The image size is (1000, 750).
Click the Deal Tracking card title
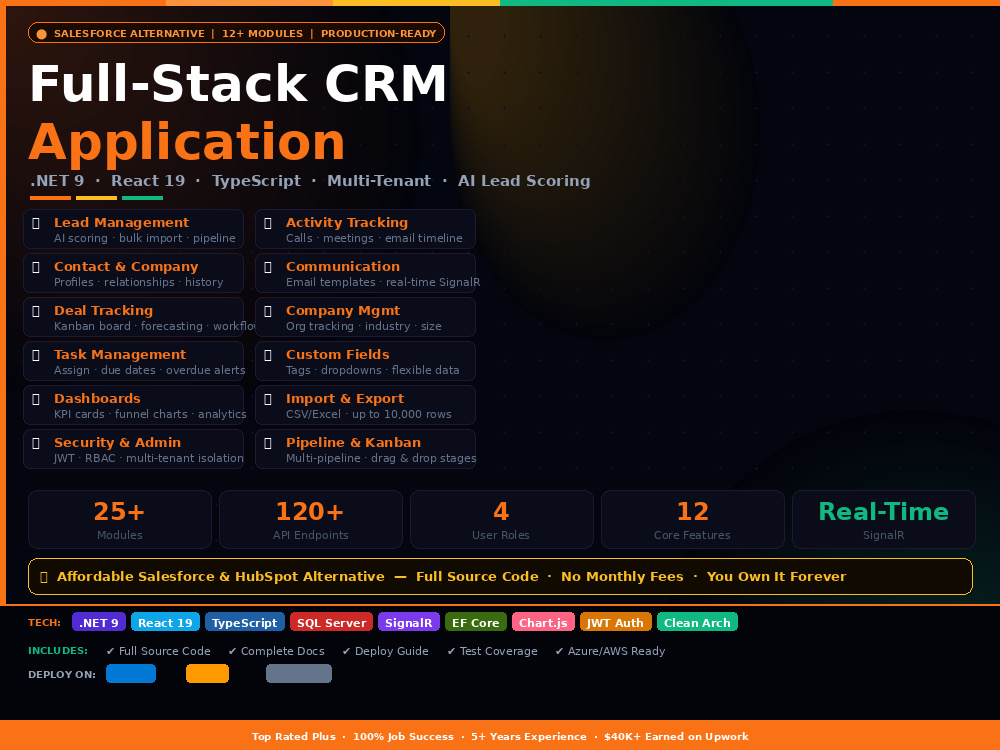(103, 311)
